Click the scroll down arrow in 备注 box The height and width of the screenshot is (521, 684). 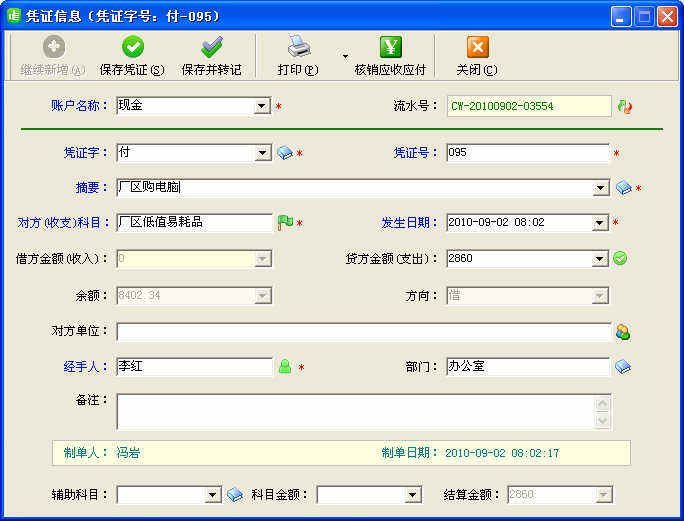click(602, 421)
